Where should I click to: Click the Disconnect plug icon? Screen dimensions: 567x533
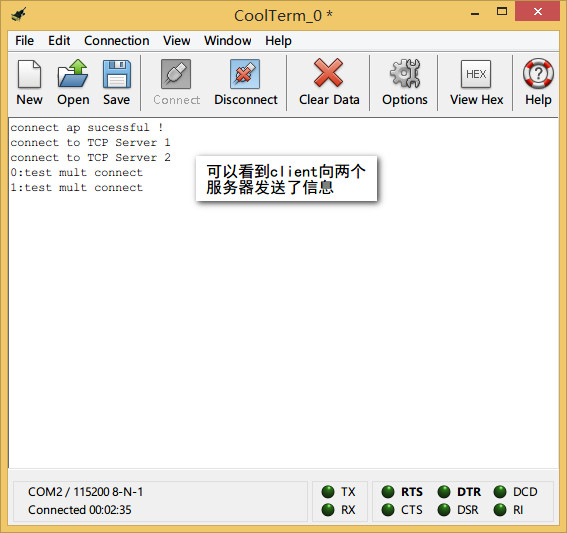coord(245,74)
